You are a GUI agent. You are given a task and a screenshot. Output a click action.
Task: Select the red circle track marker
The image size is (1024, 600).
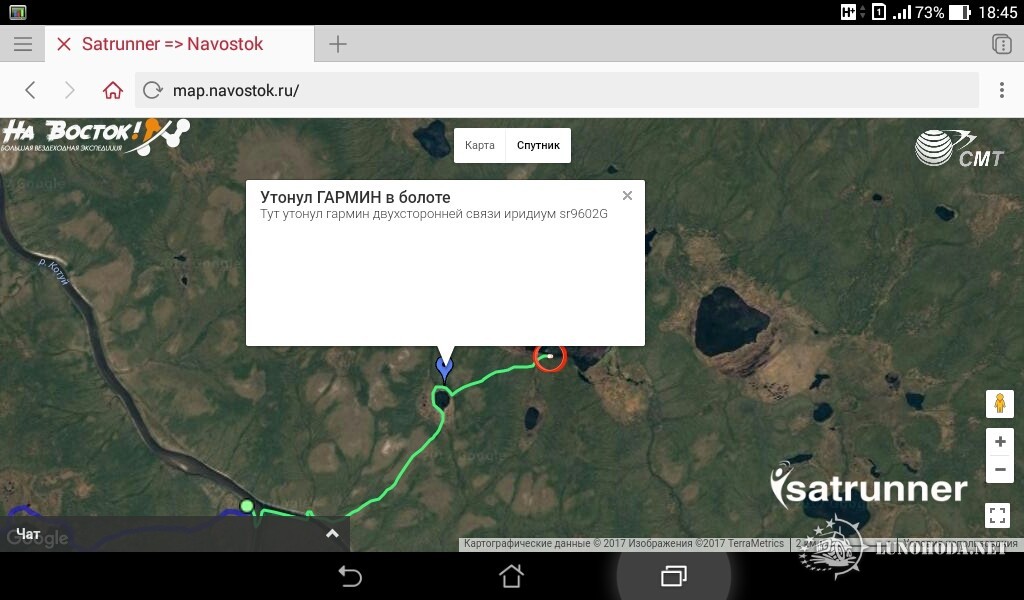(549, 356)
